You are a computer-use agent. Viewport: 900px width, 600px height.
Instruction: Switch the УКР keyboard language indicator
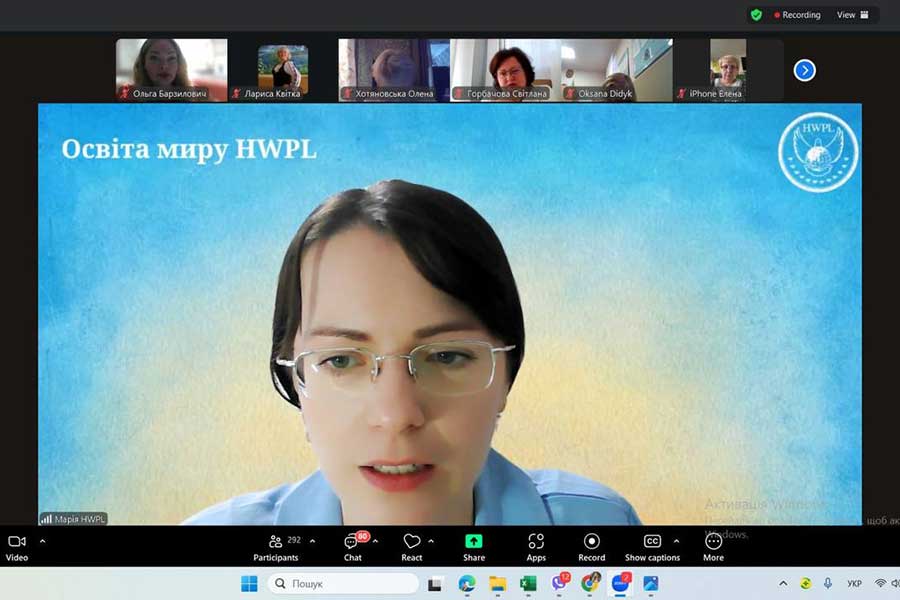click(855, 584)
